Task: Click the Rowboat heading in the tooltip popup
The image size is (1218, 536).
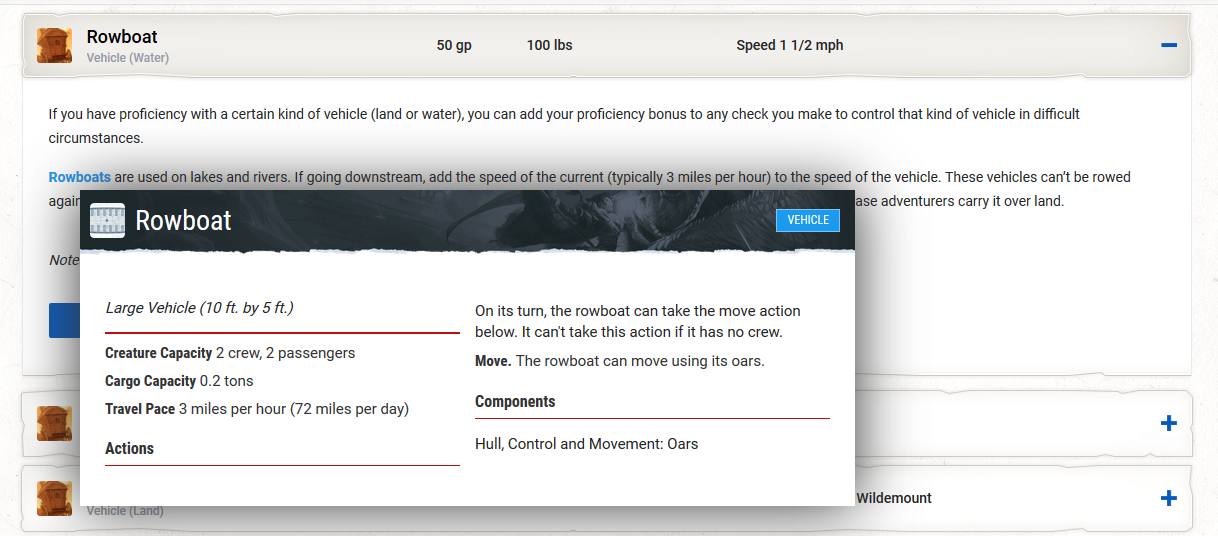Action: tap(183, 220)
